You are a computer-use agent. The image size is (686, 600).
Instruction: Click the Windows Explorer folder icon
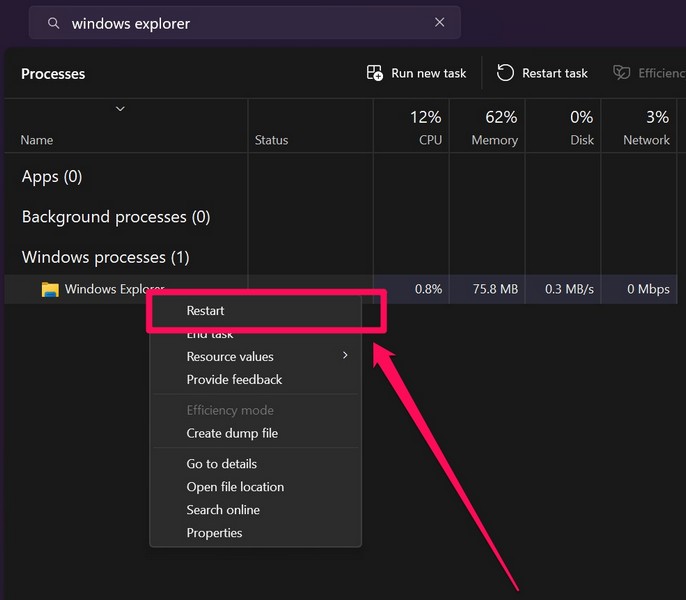coord(50,290)
